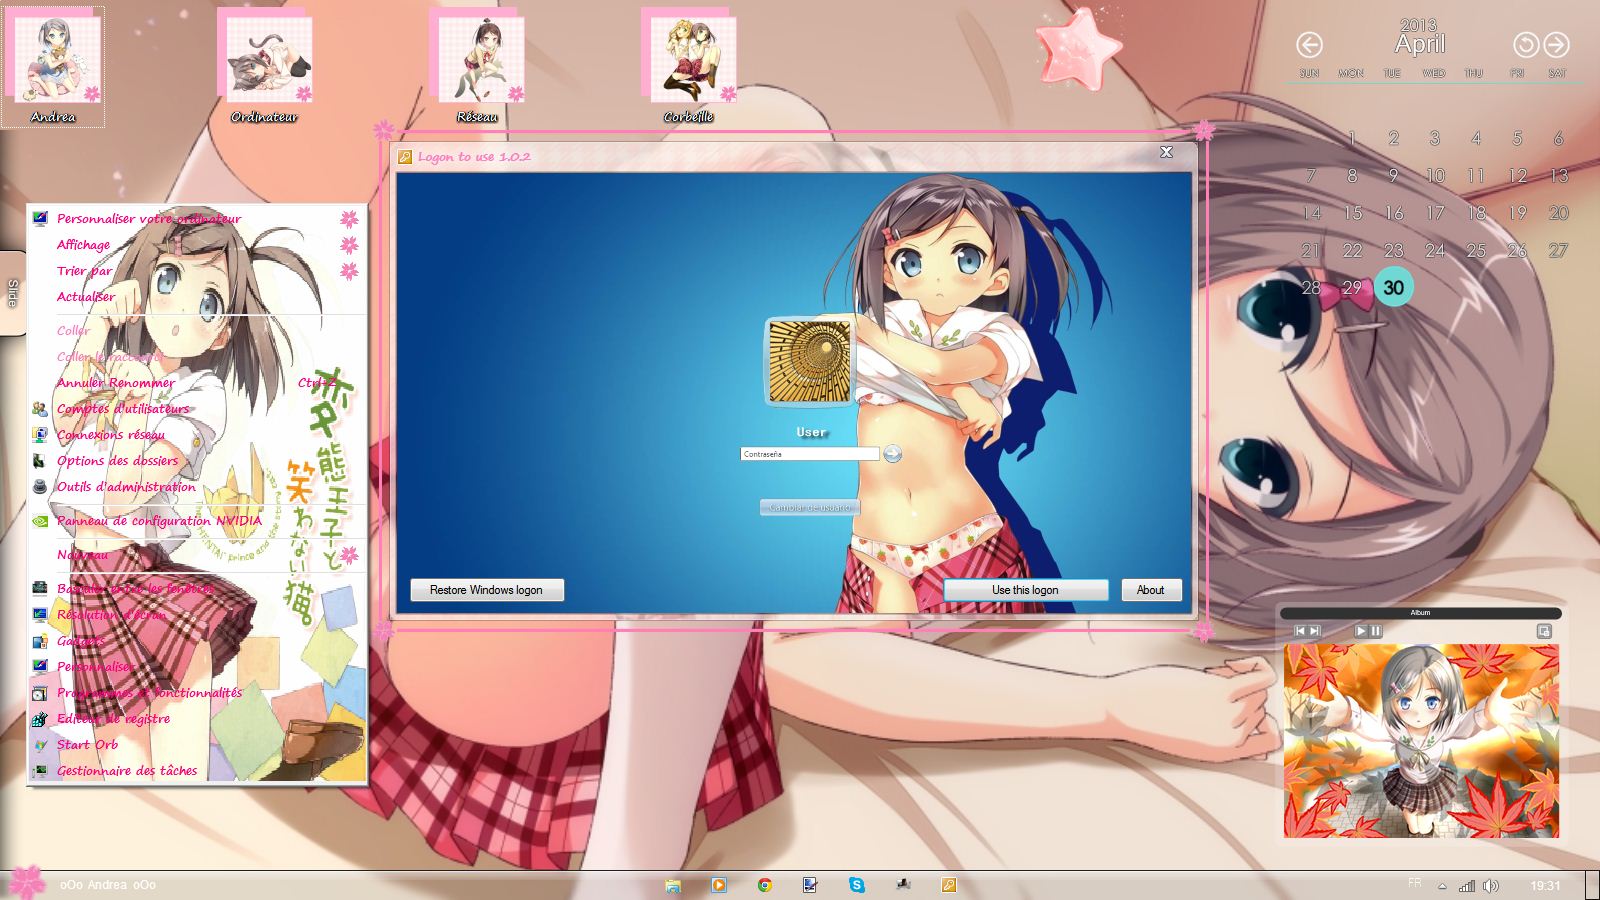Open the Réseau desktop icon
The height and width of the screenshot is (900, 1600).
[477, 66]
